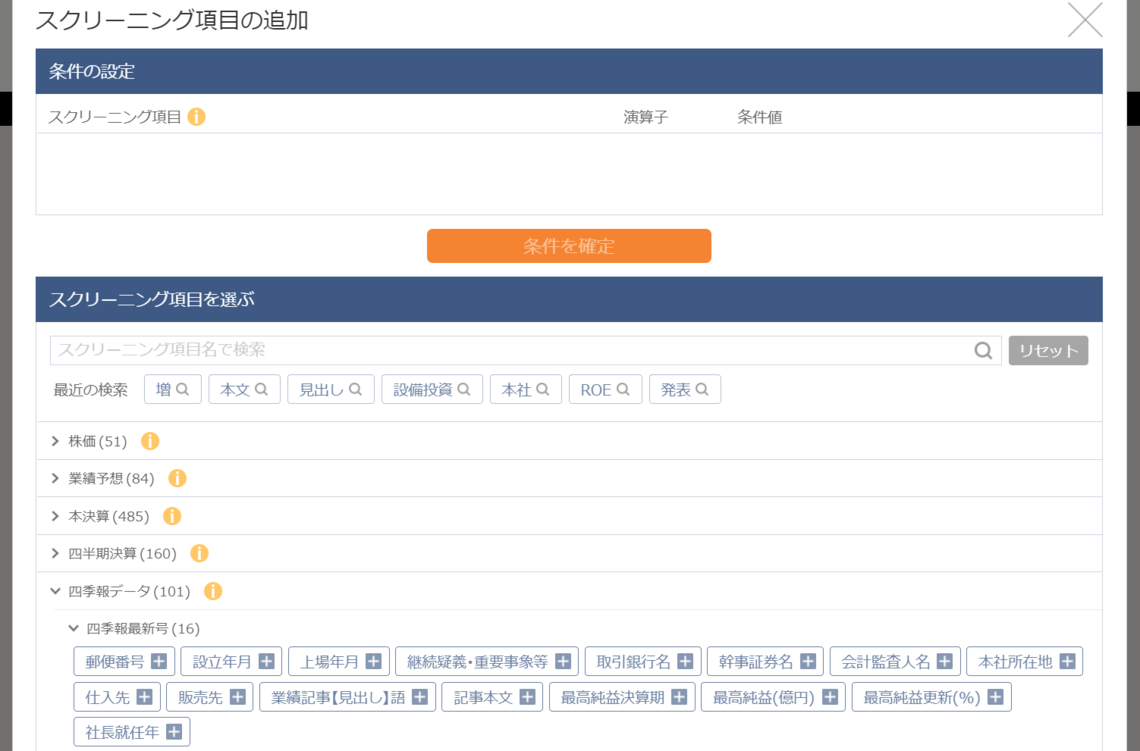Add 記事本文 screening item
Screen dimensions: 1140x751
point(526,697)
